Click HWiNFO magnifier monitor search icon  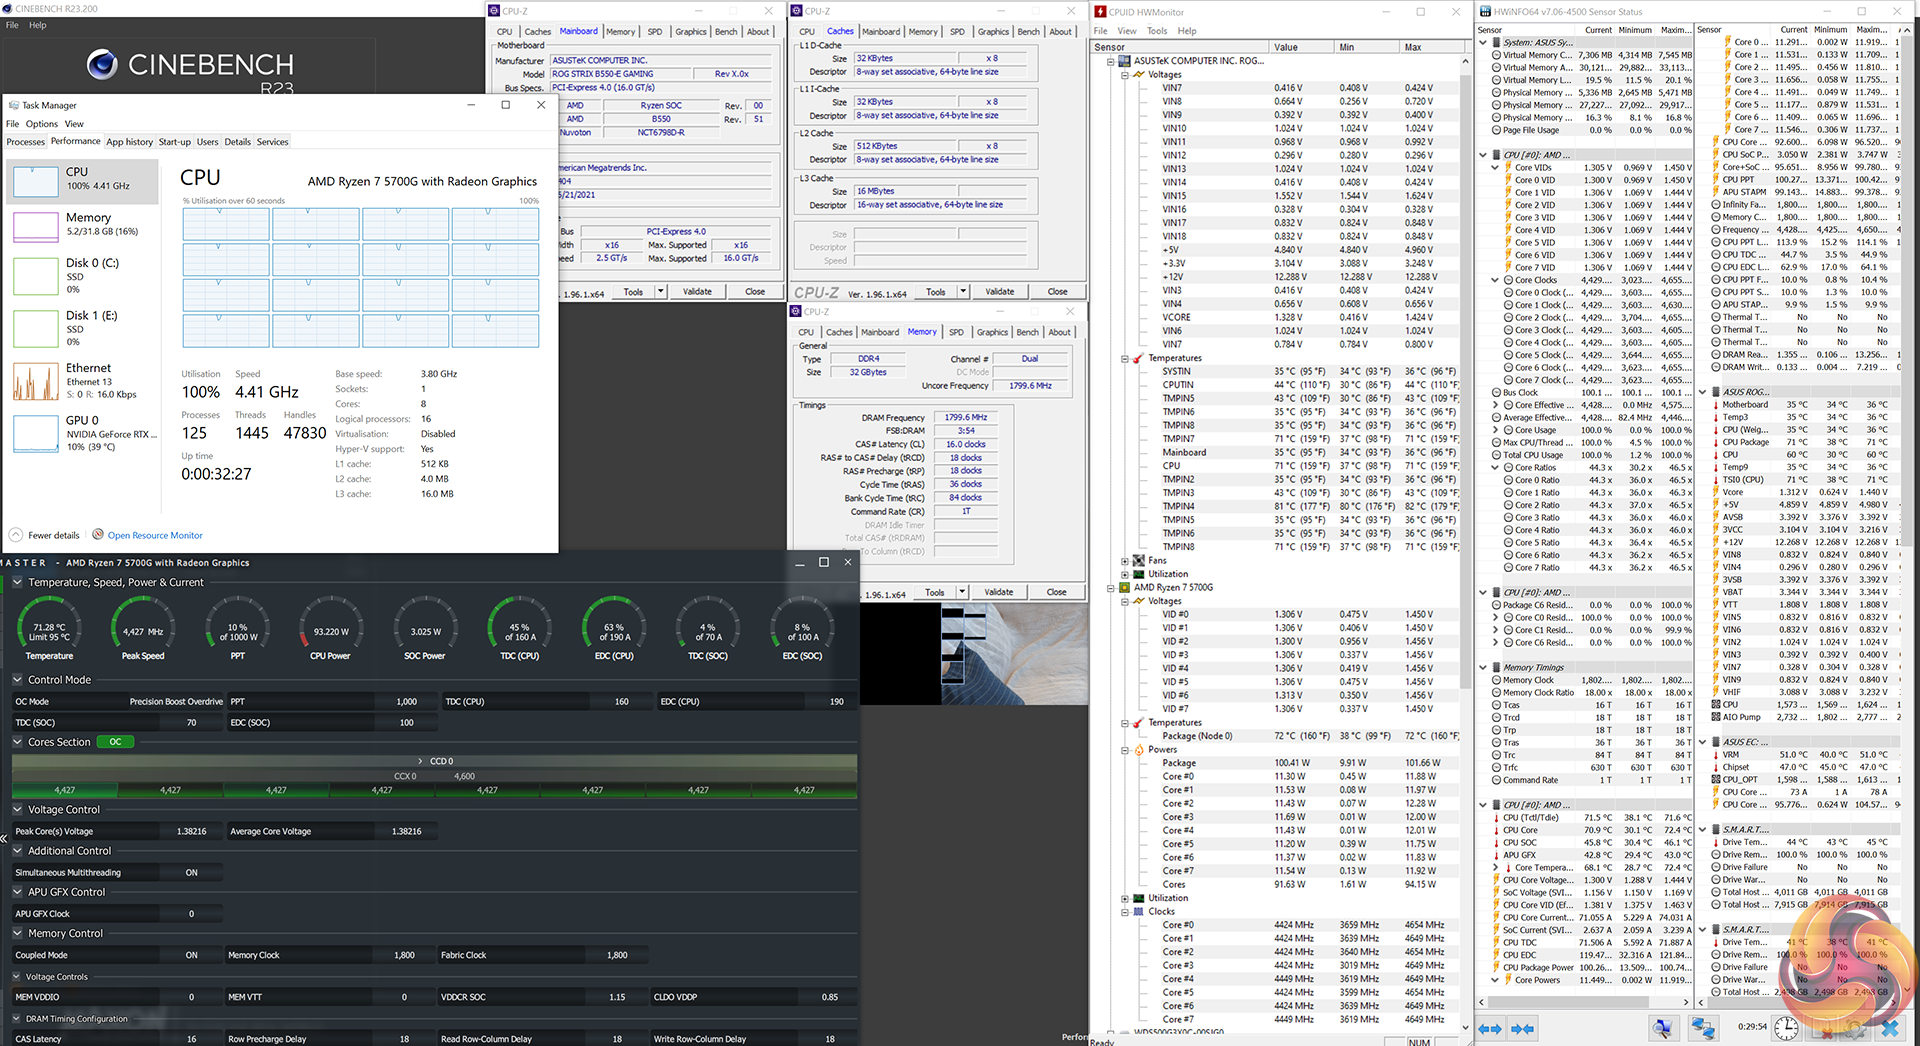click(1662, 1028)
